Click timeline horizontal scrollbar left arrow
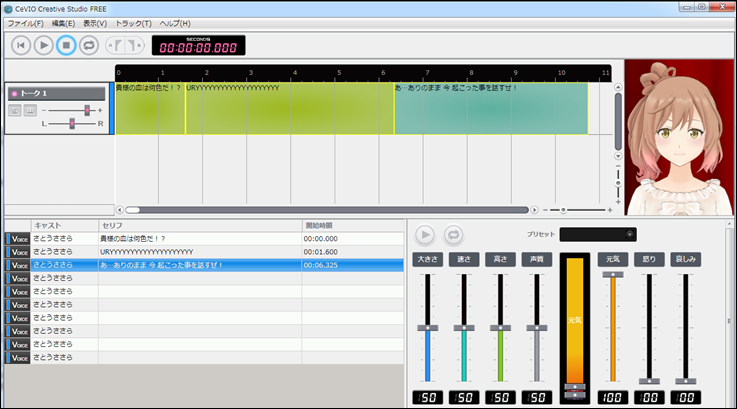The height and width of the screenshot is (409, 737). [x=120, y=210]
